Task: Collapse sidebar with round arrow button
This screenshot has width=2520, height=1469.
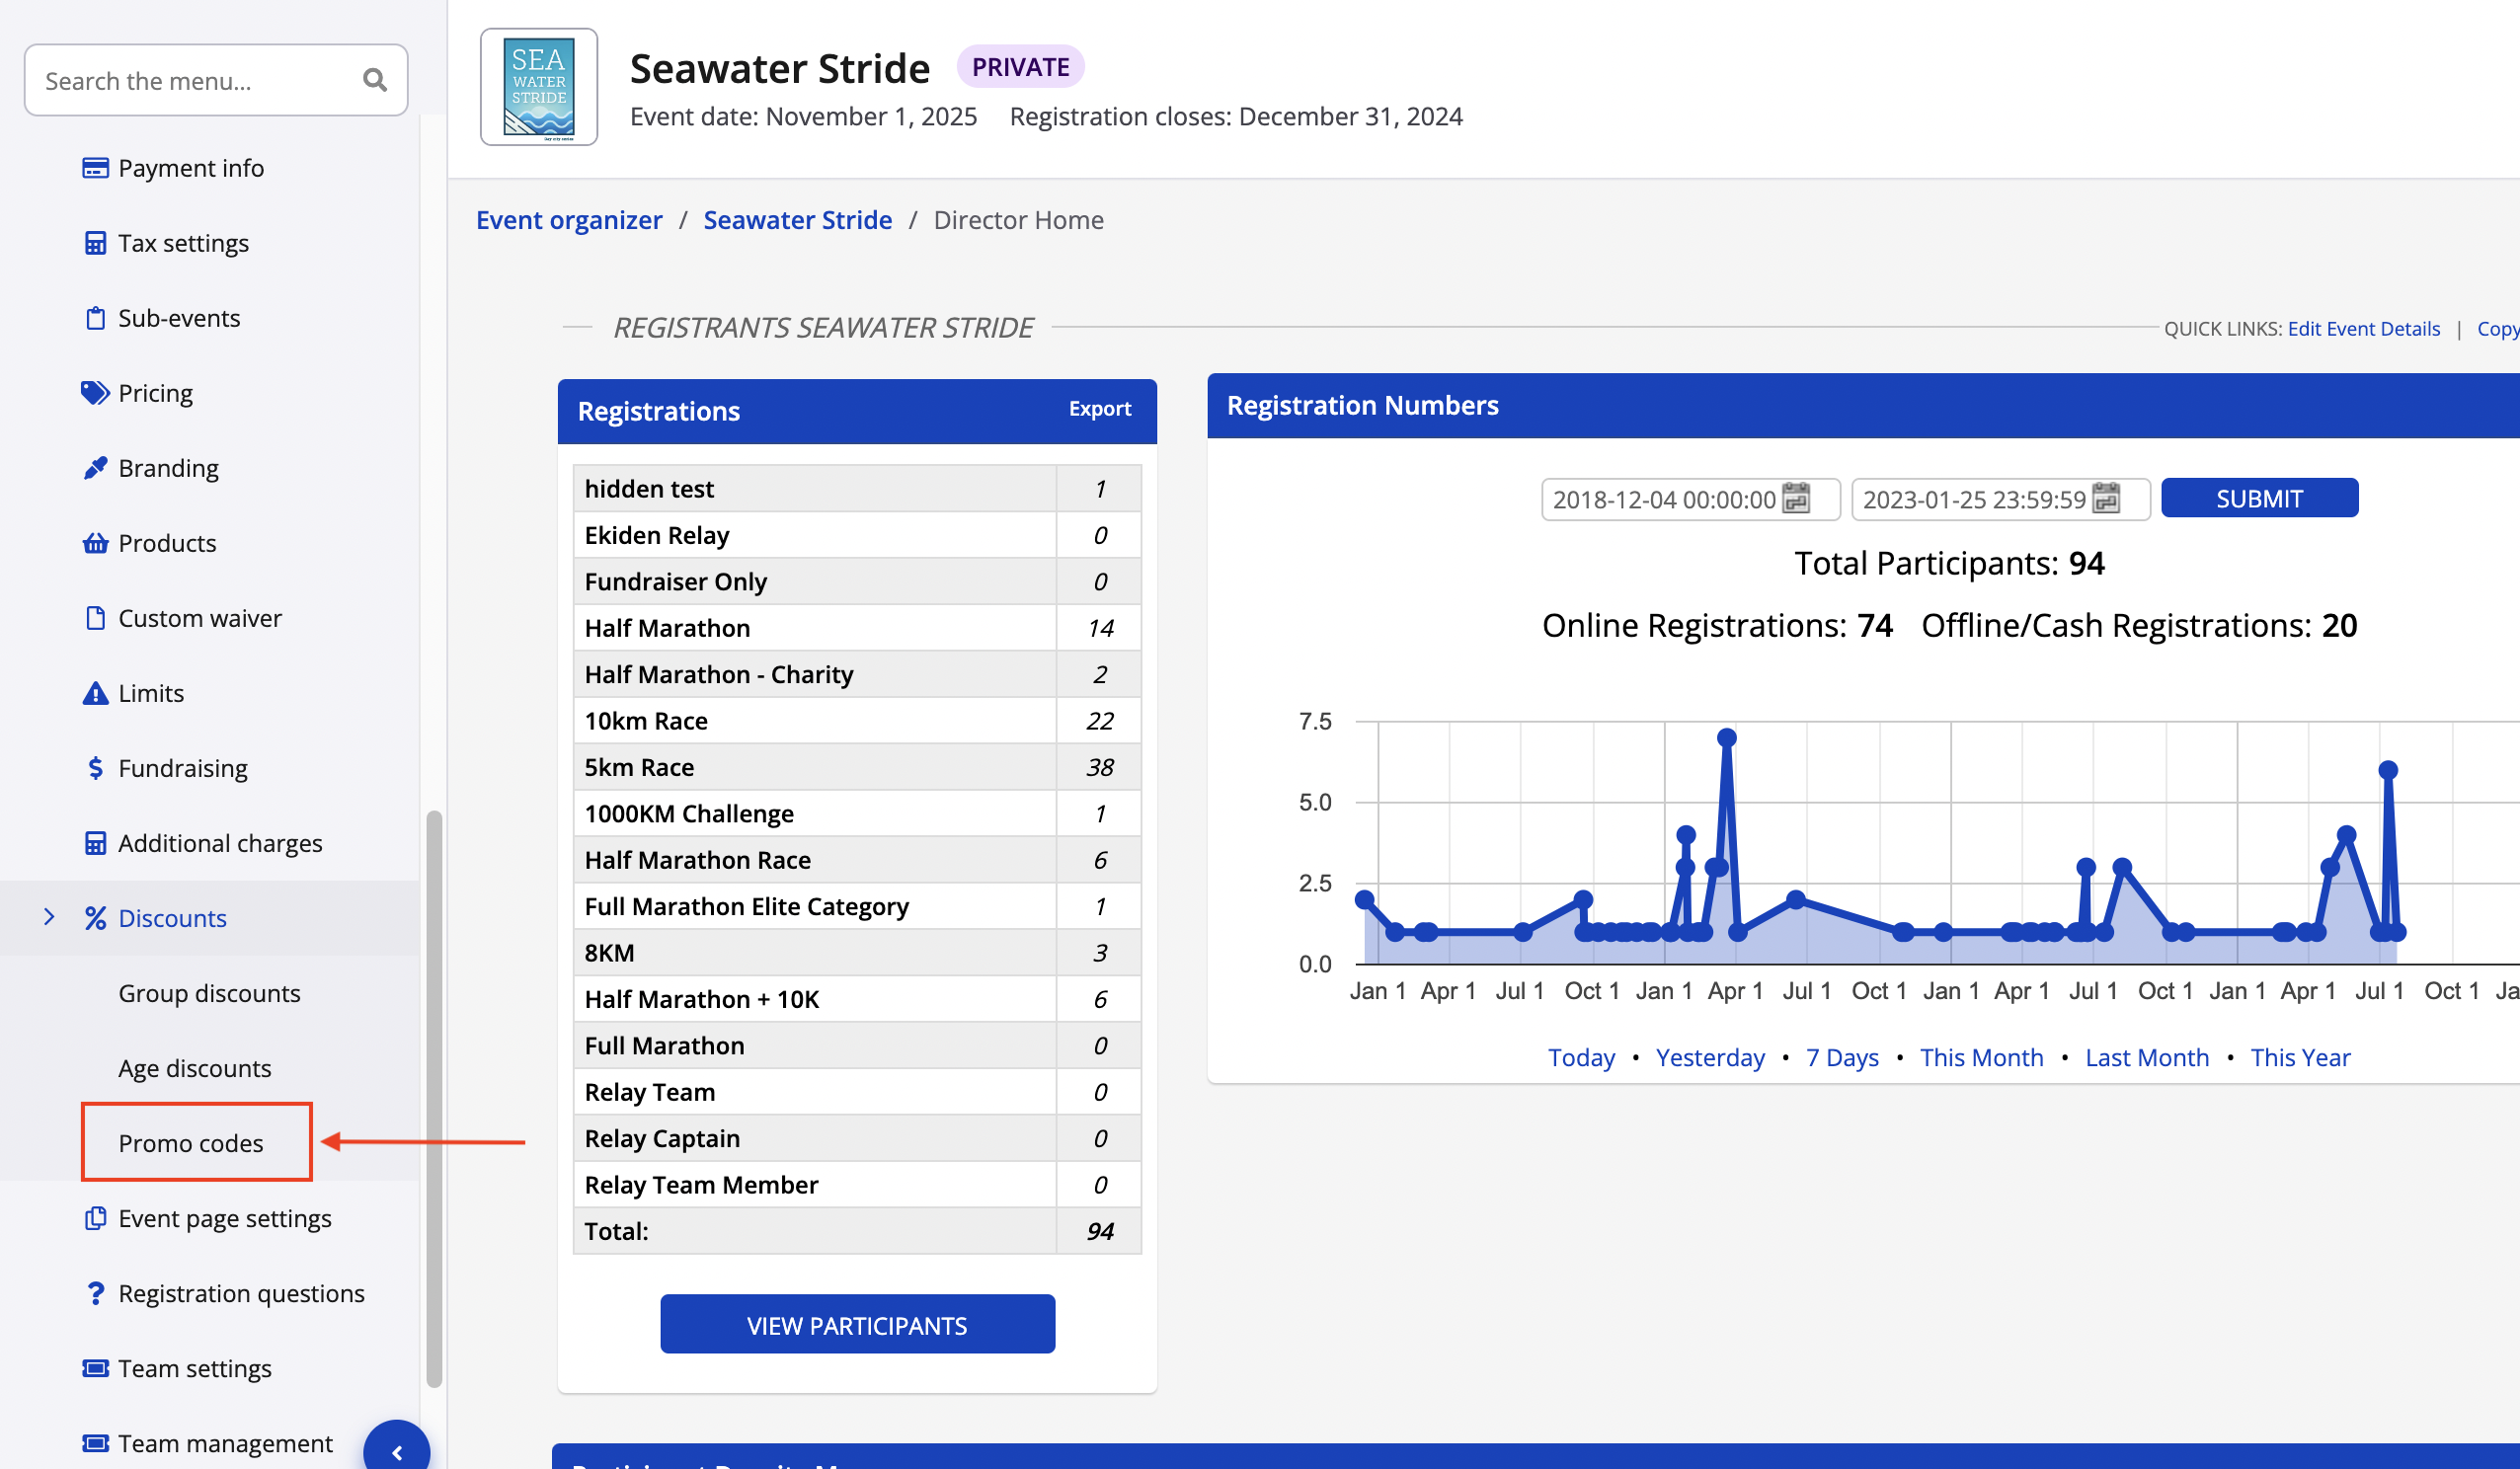Action: [x=397, y=1452]
